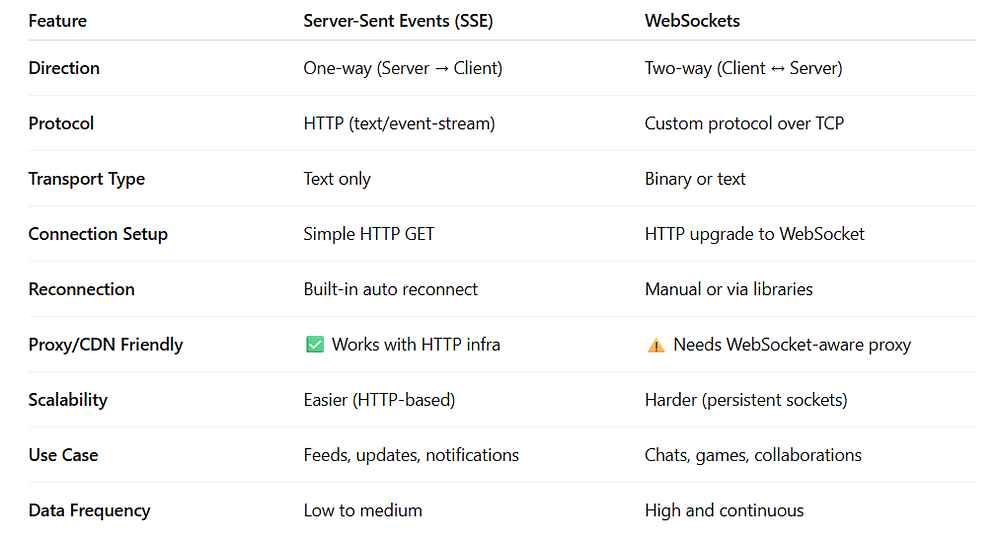Select 'High and continuous' cell
1000x550 pixels.
pyautogui.click(x=724, y=510)
